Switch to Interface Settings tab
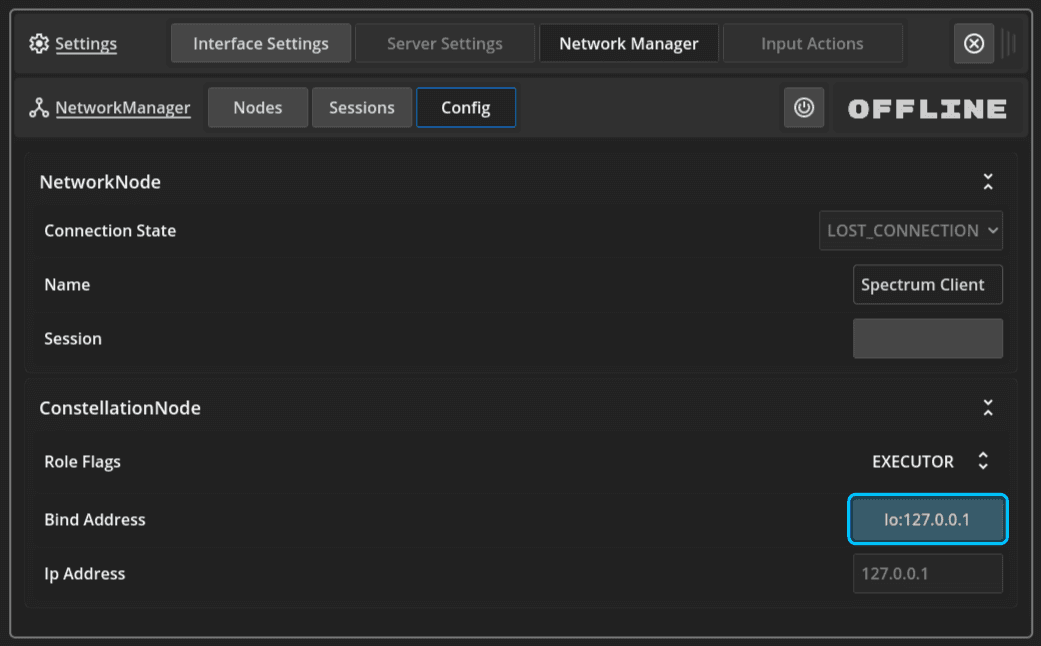 pyautogui.click(x=261, y=44)
